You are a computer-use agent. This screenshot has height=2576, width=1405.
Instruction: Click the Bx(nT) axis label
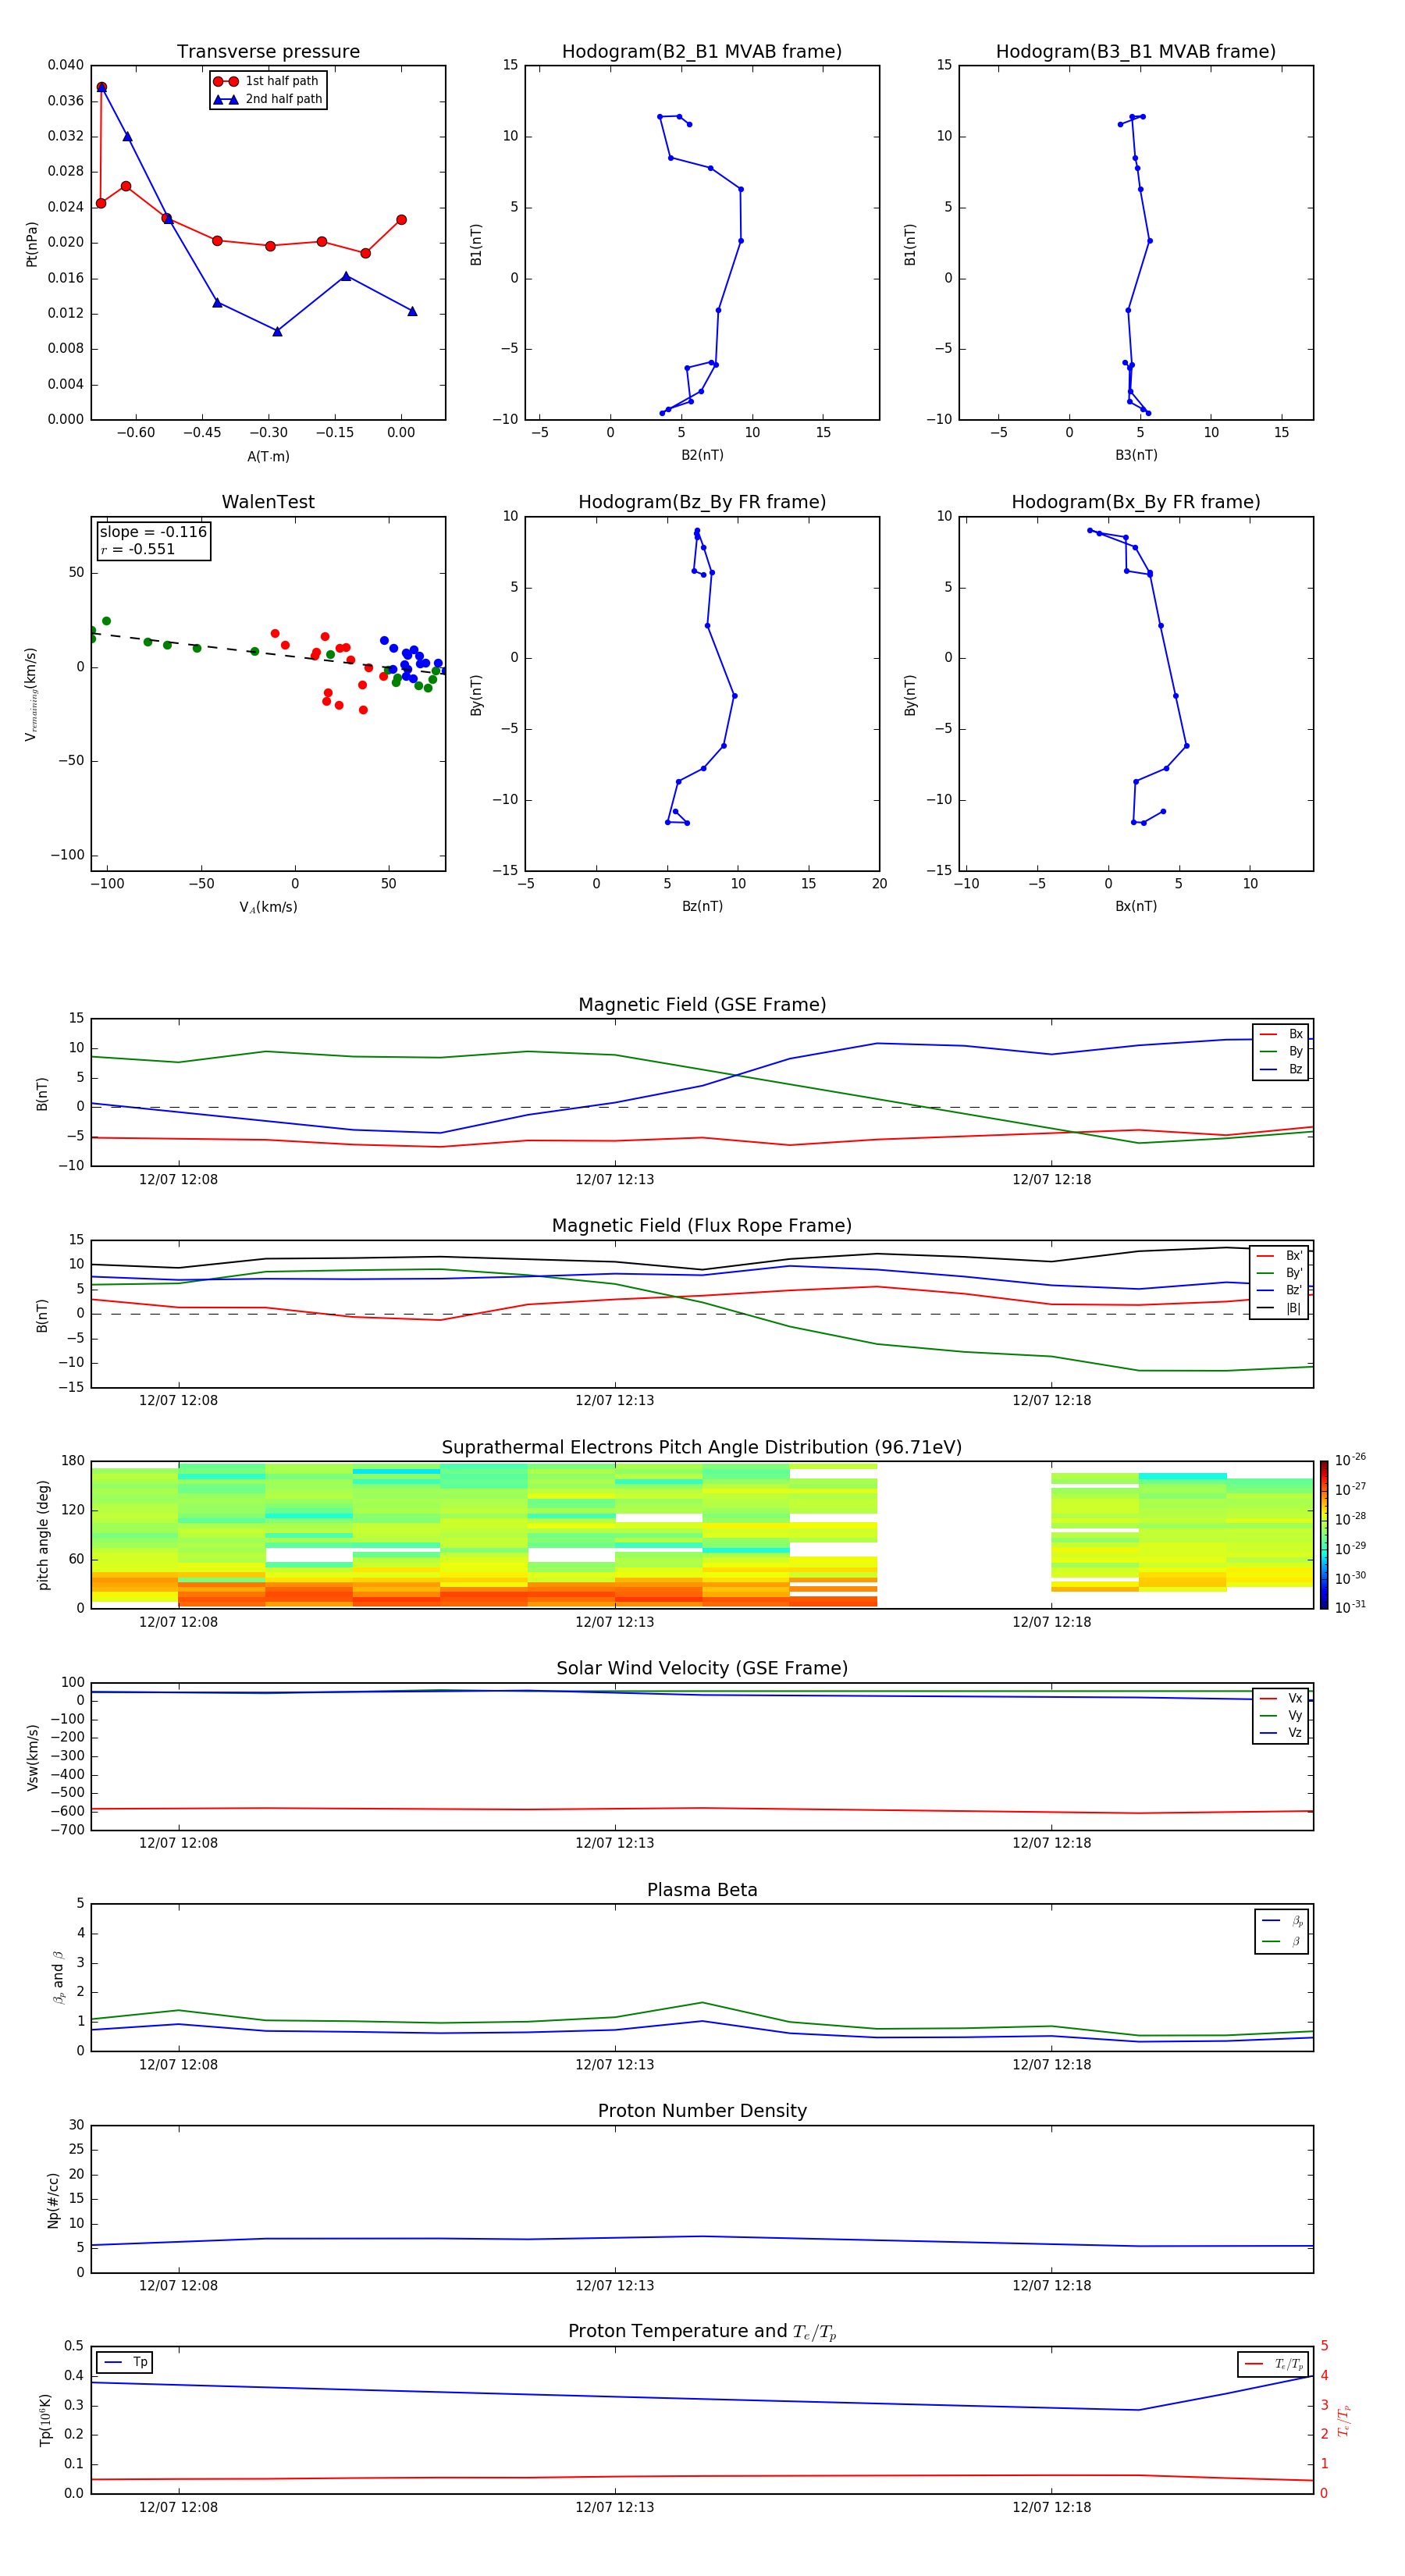point(1136,906)
